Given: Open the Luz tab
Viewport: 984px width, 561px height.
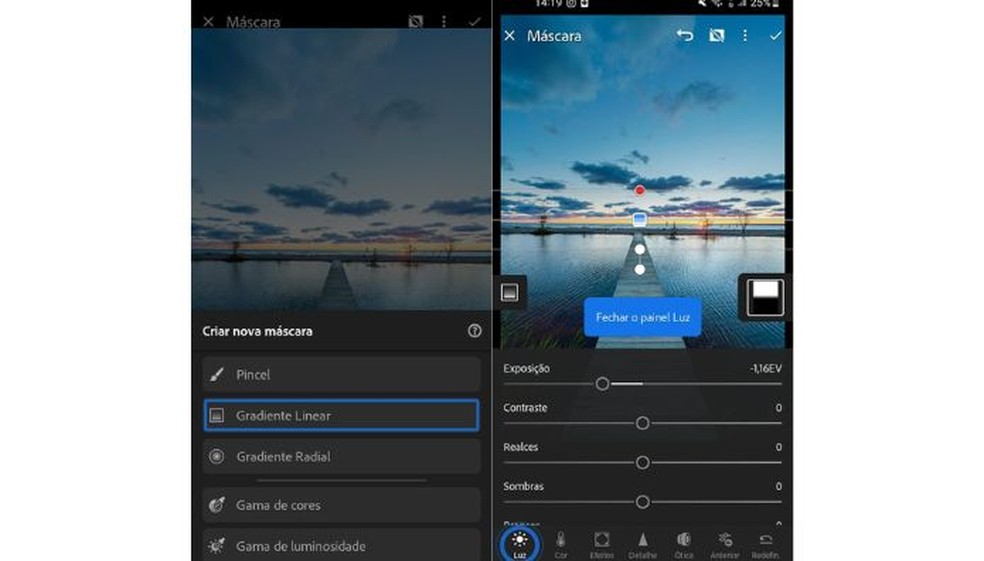Looking at the screenshot, I should click(x=520, y=543).
